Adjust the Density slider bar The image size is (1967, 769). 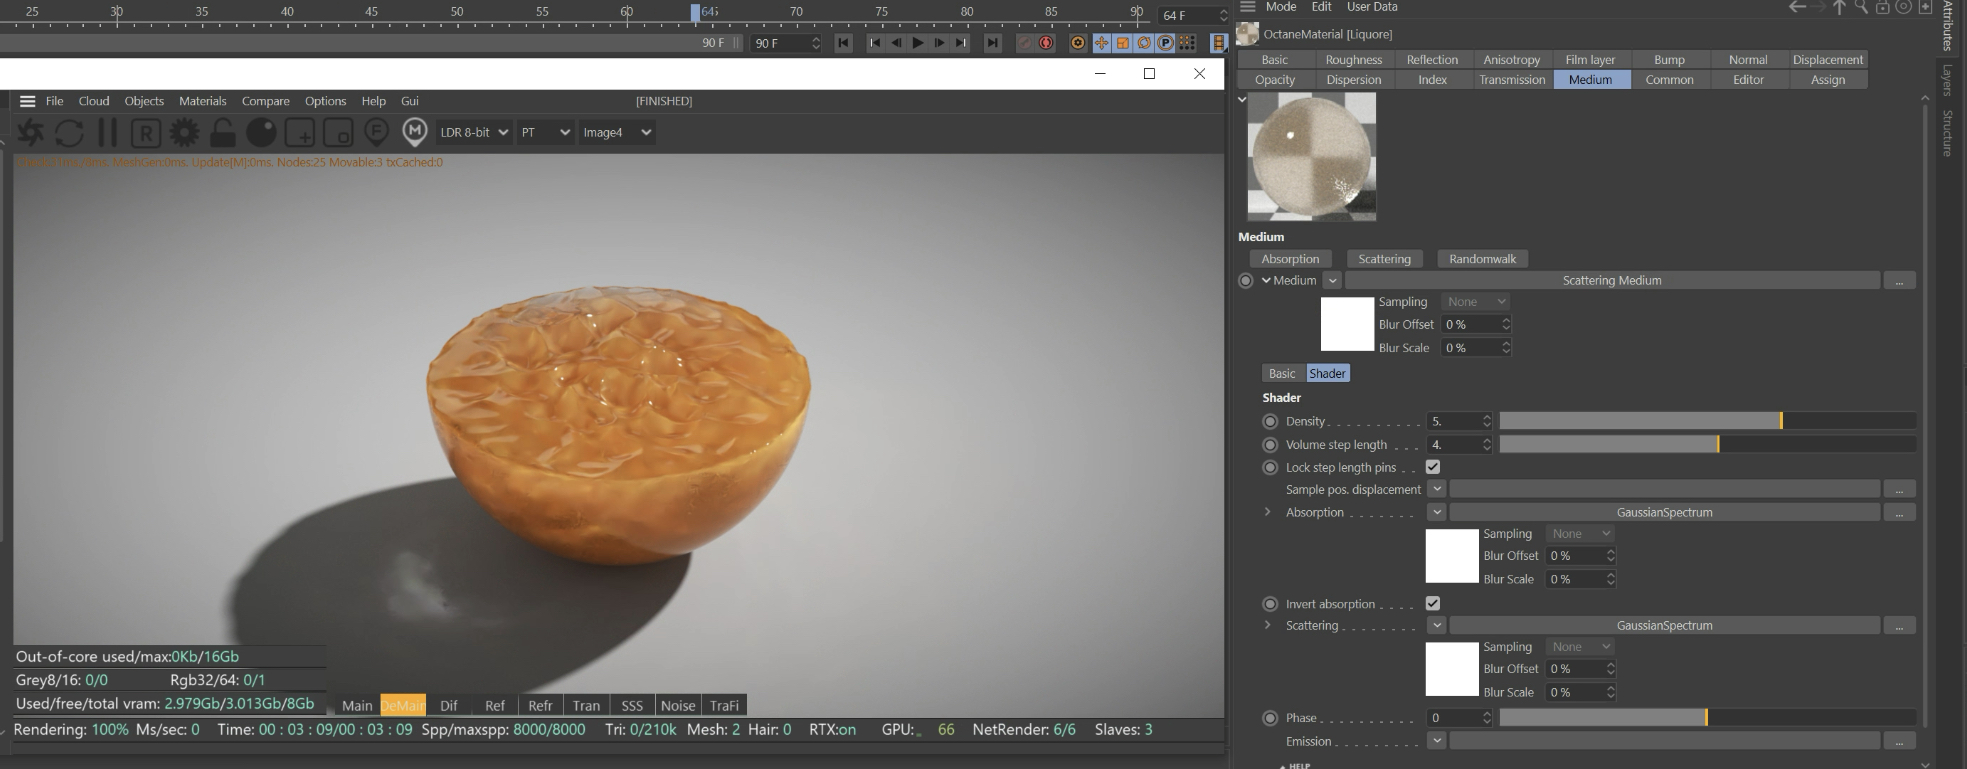[x=1706, y=421]
